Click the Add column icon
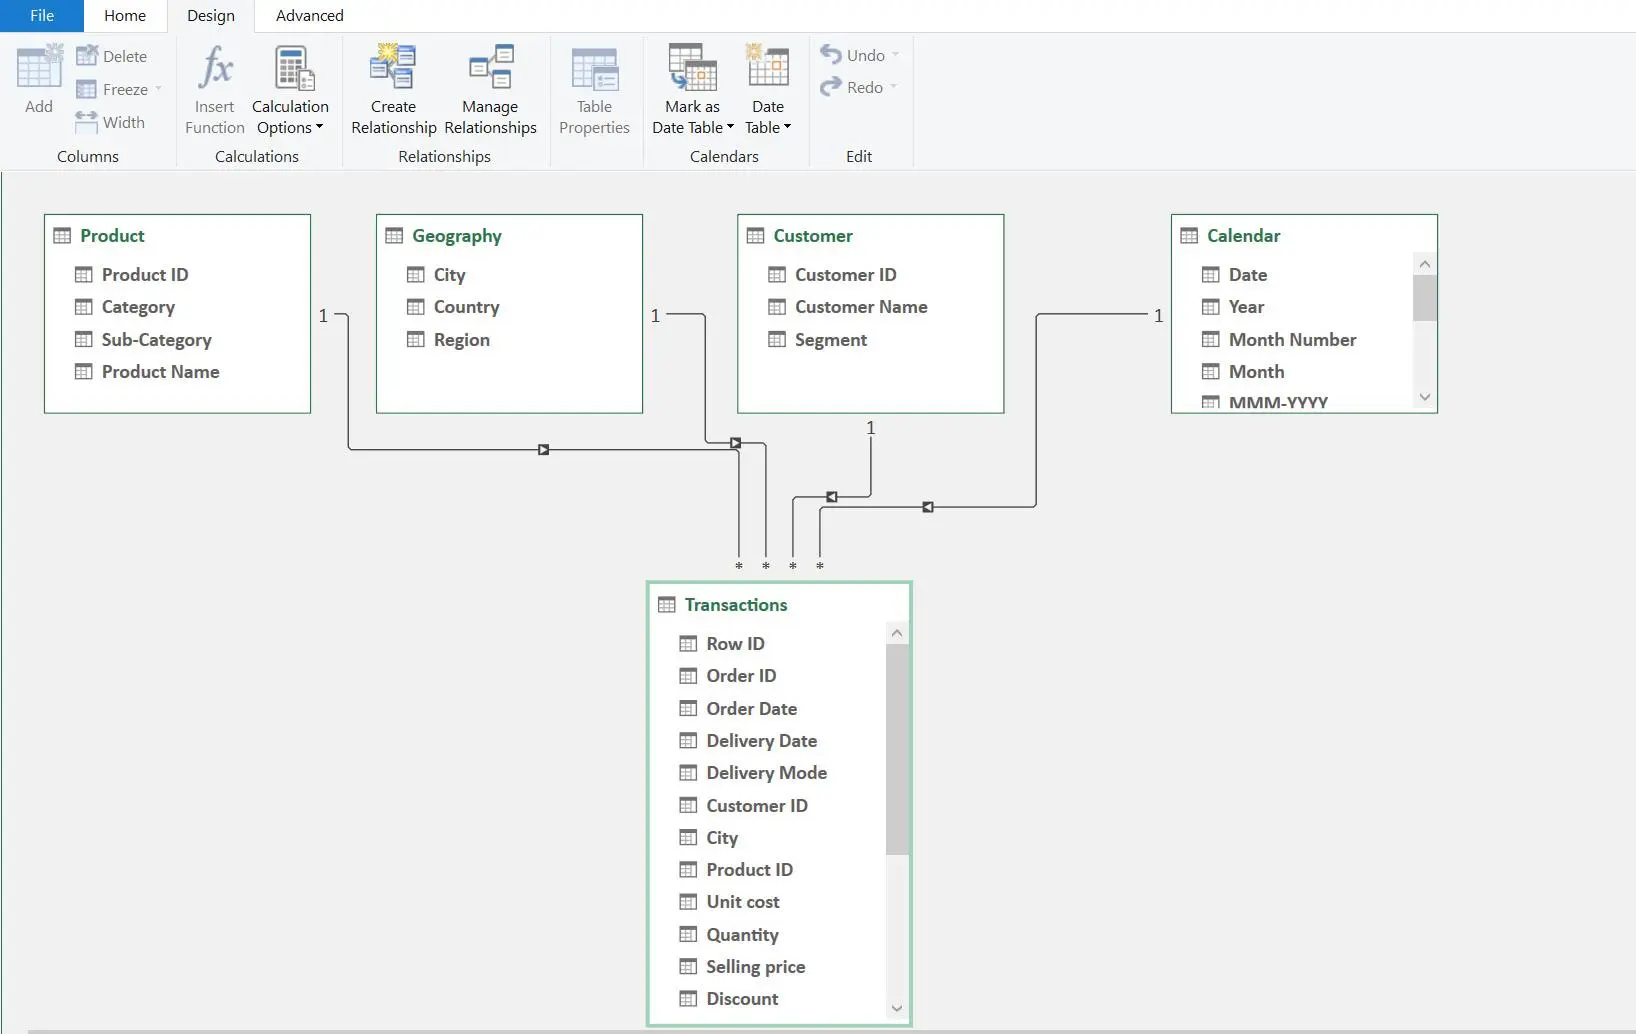1636x1034 pixels. click(40, 67)
